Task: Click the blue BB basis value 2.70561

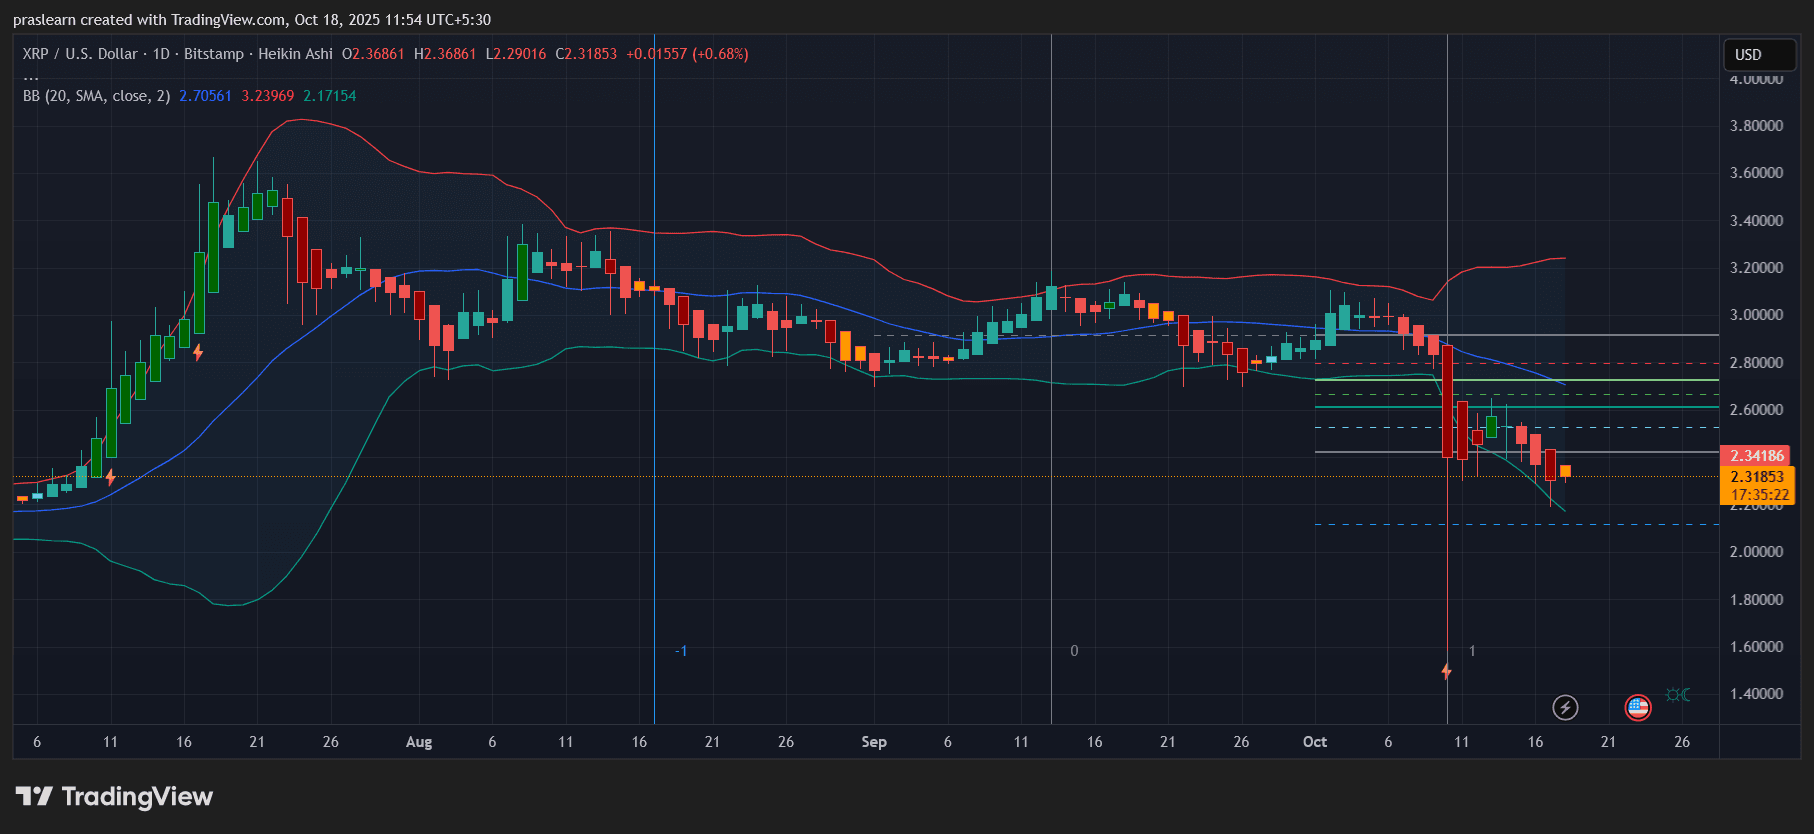Action: [x=205, y=96]
